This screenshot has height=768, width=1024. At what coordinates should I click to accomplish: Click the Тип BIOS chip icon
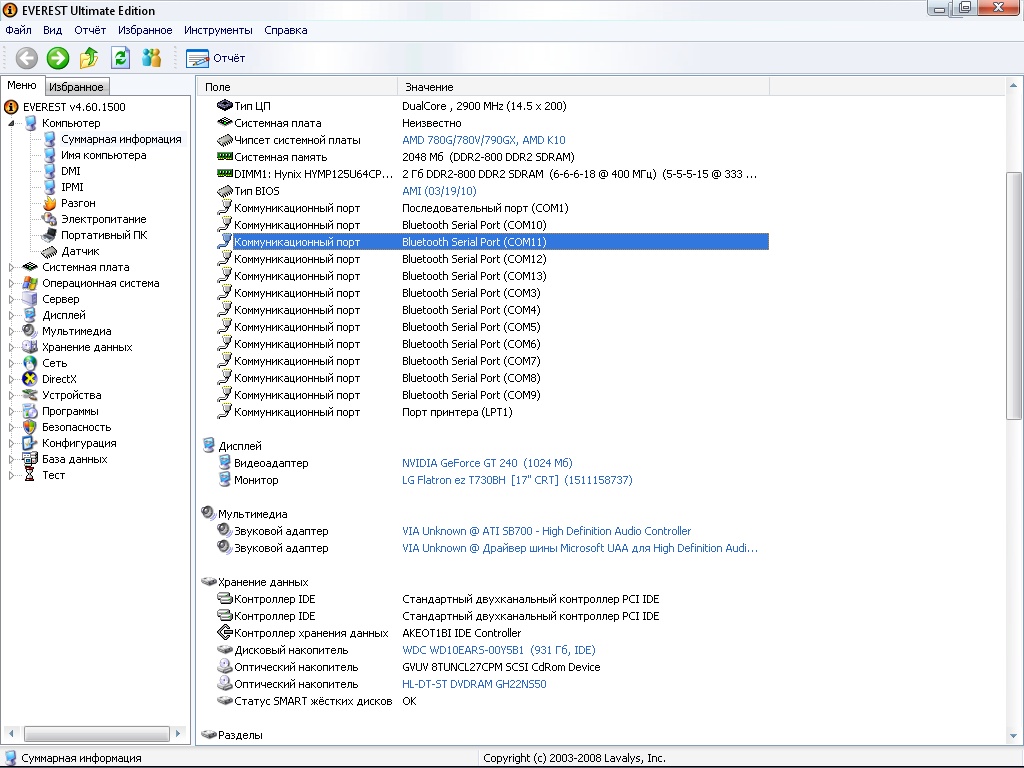click(225, 191)
